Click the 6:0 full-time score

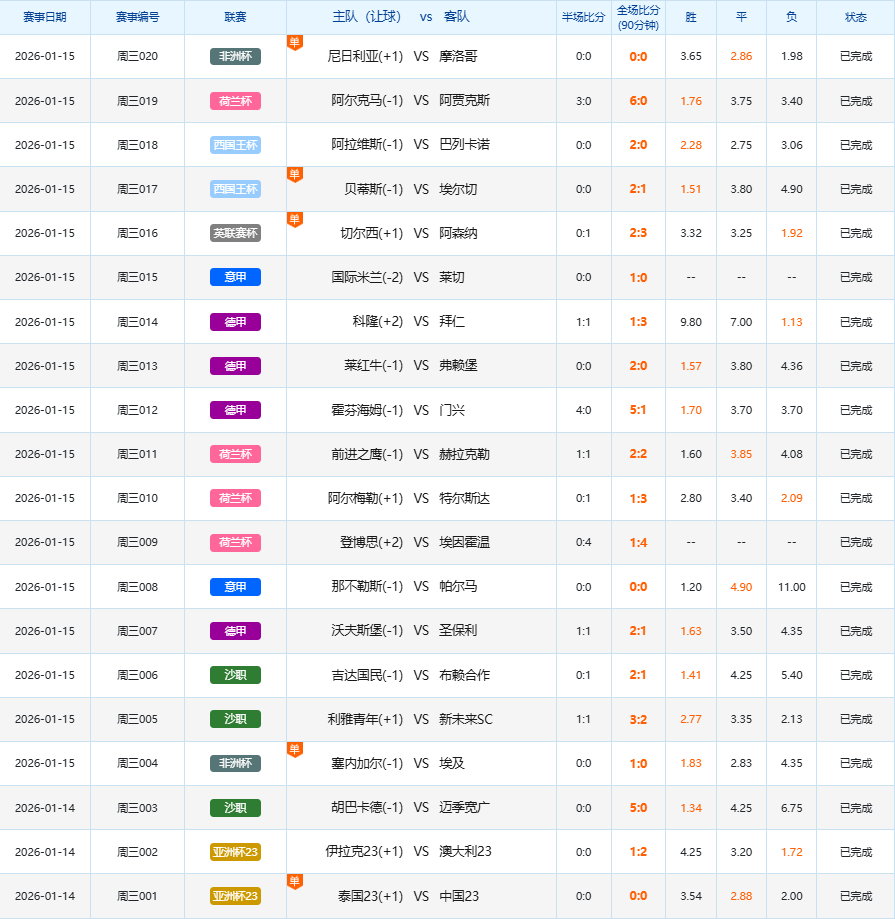click(x=638, y=101)
